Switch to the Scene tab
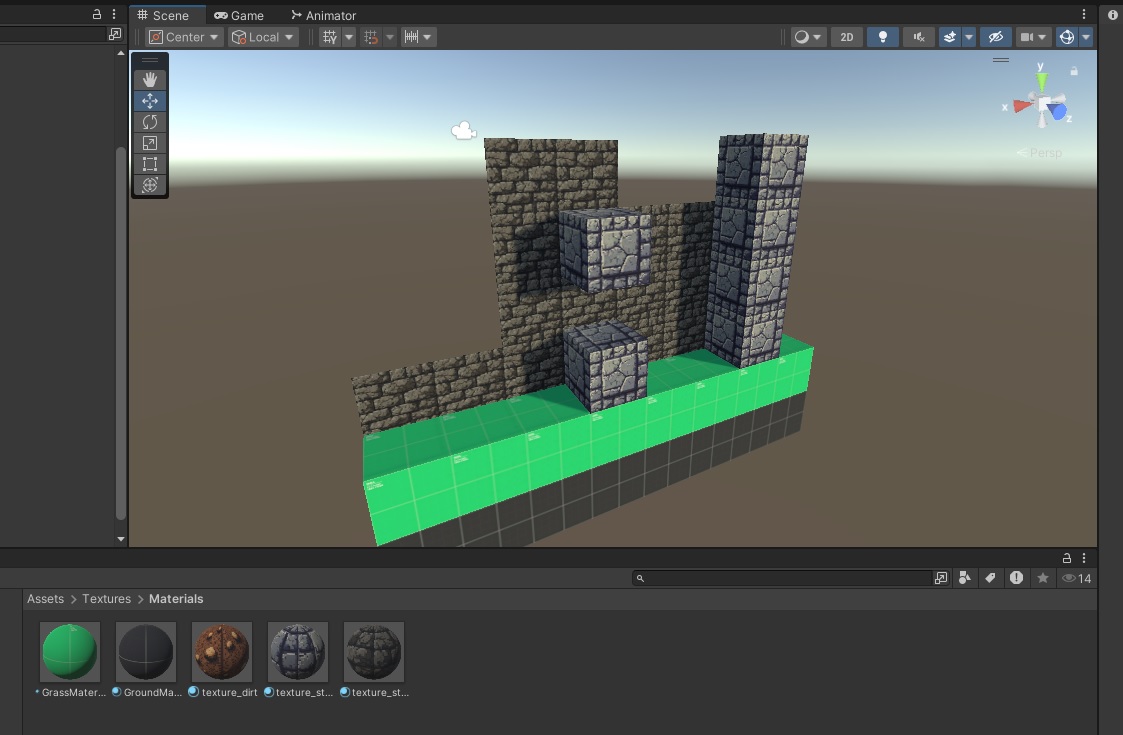Screen dimensions: 1123x735 [x=163, y=15]
